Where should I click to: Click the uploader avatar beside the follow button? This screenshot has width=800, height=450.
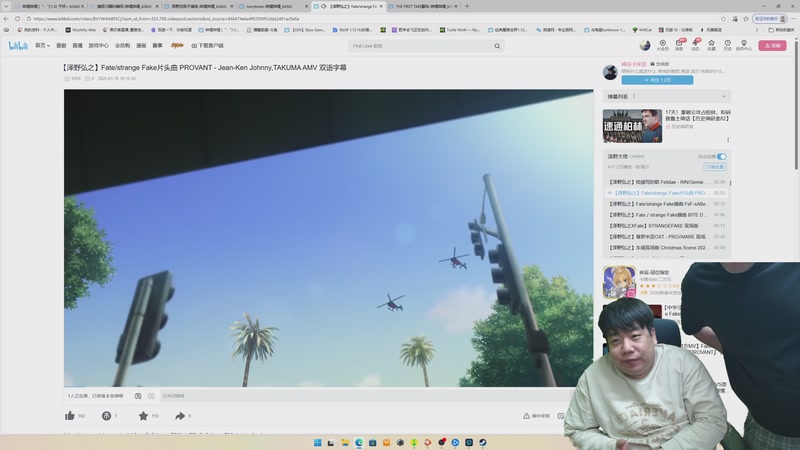click(610, 72)
